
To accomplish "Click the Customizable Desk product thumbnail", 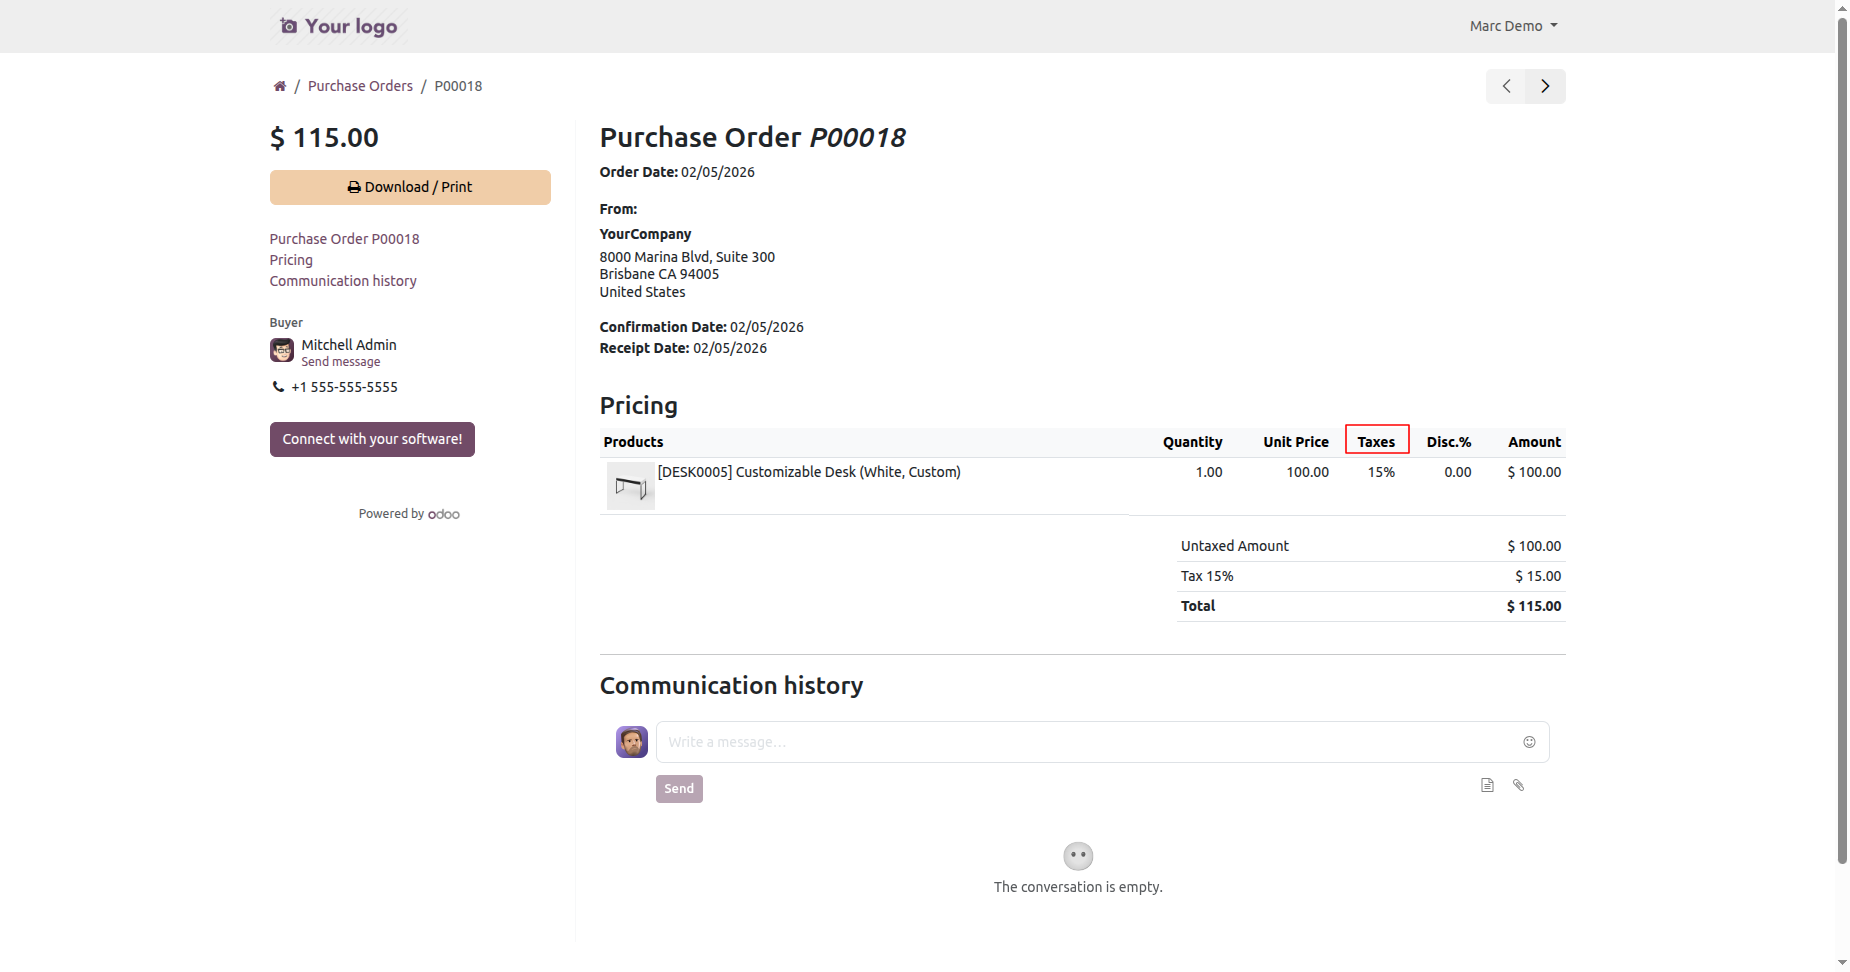I will (x=630, y=486).
